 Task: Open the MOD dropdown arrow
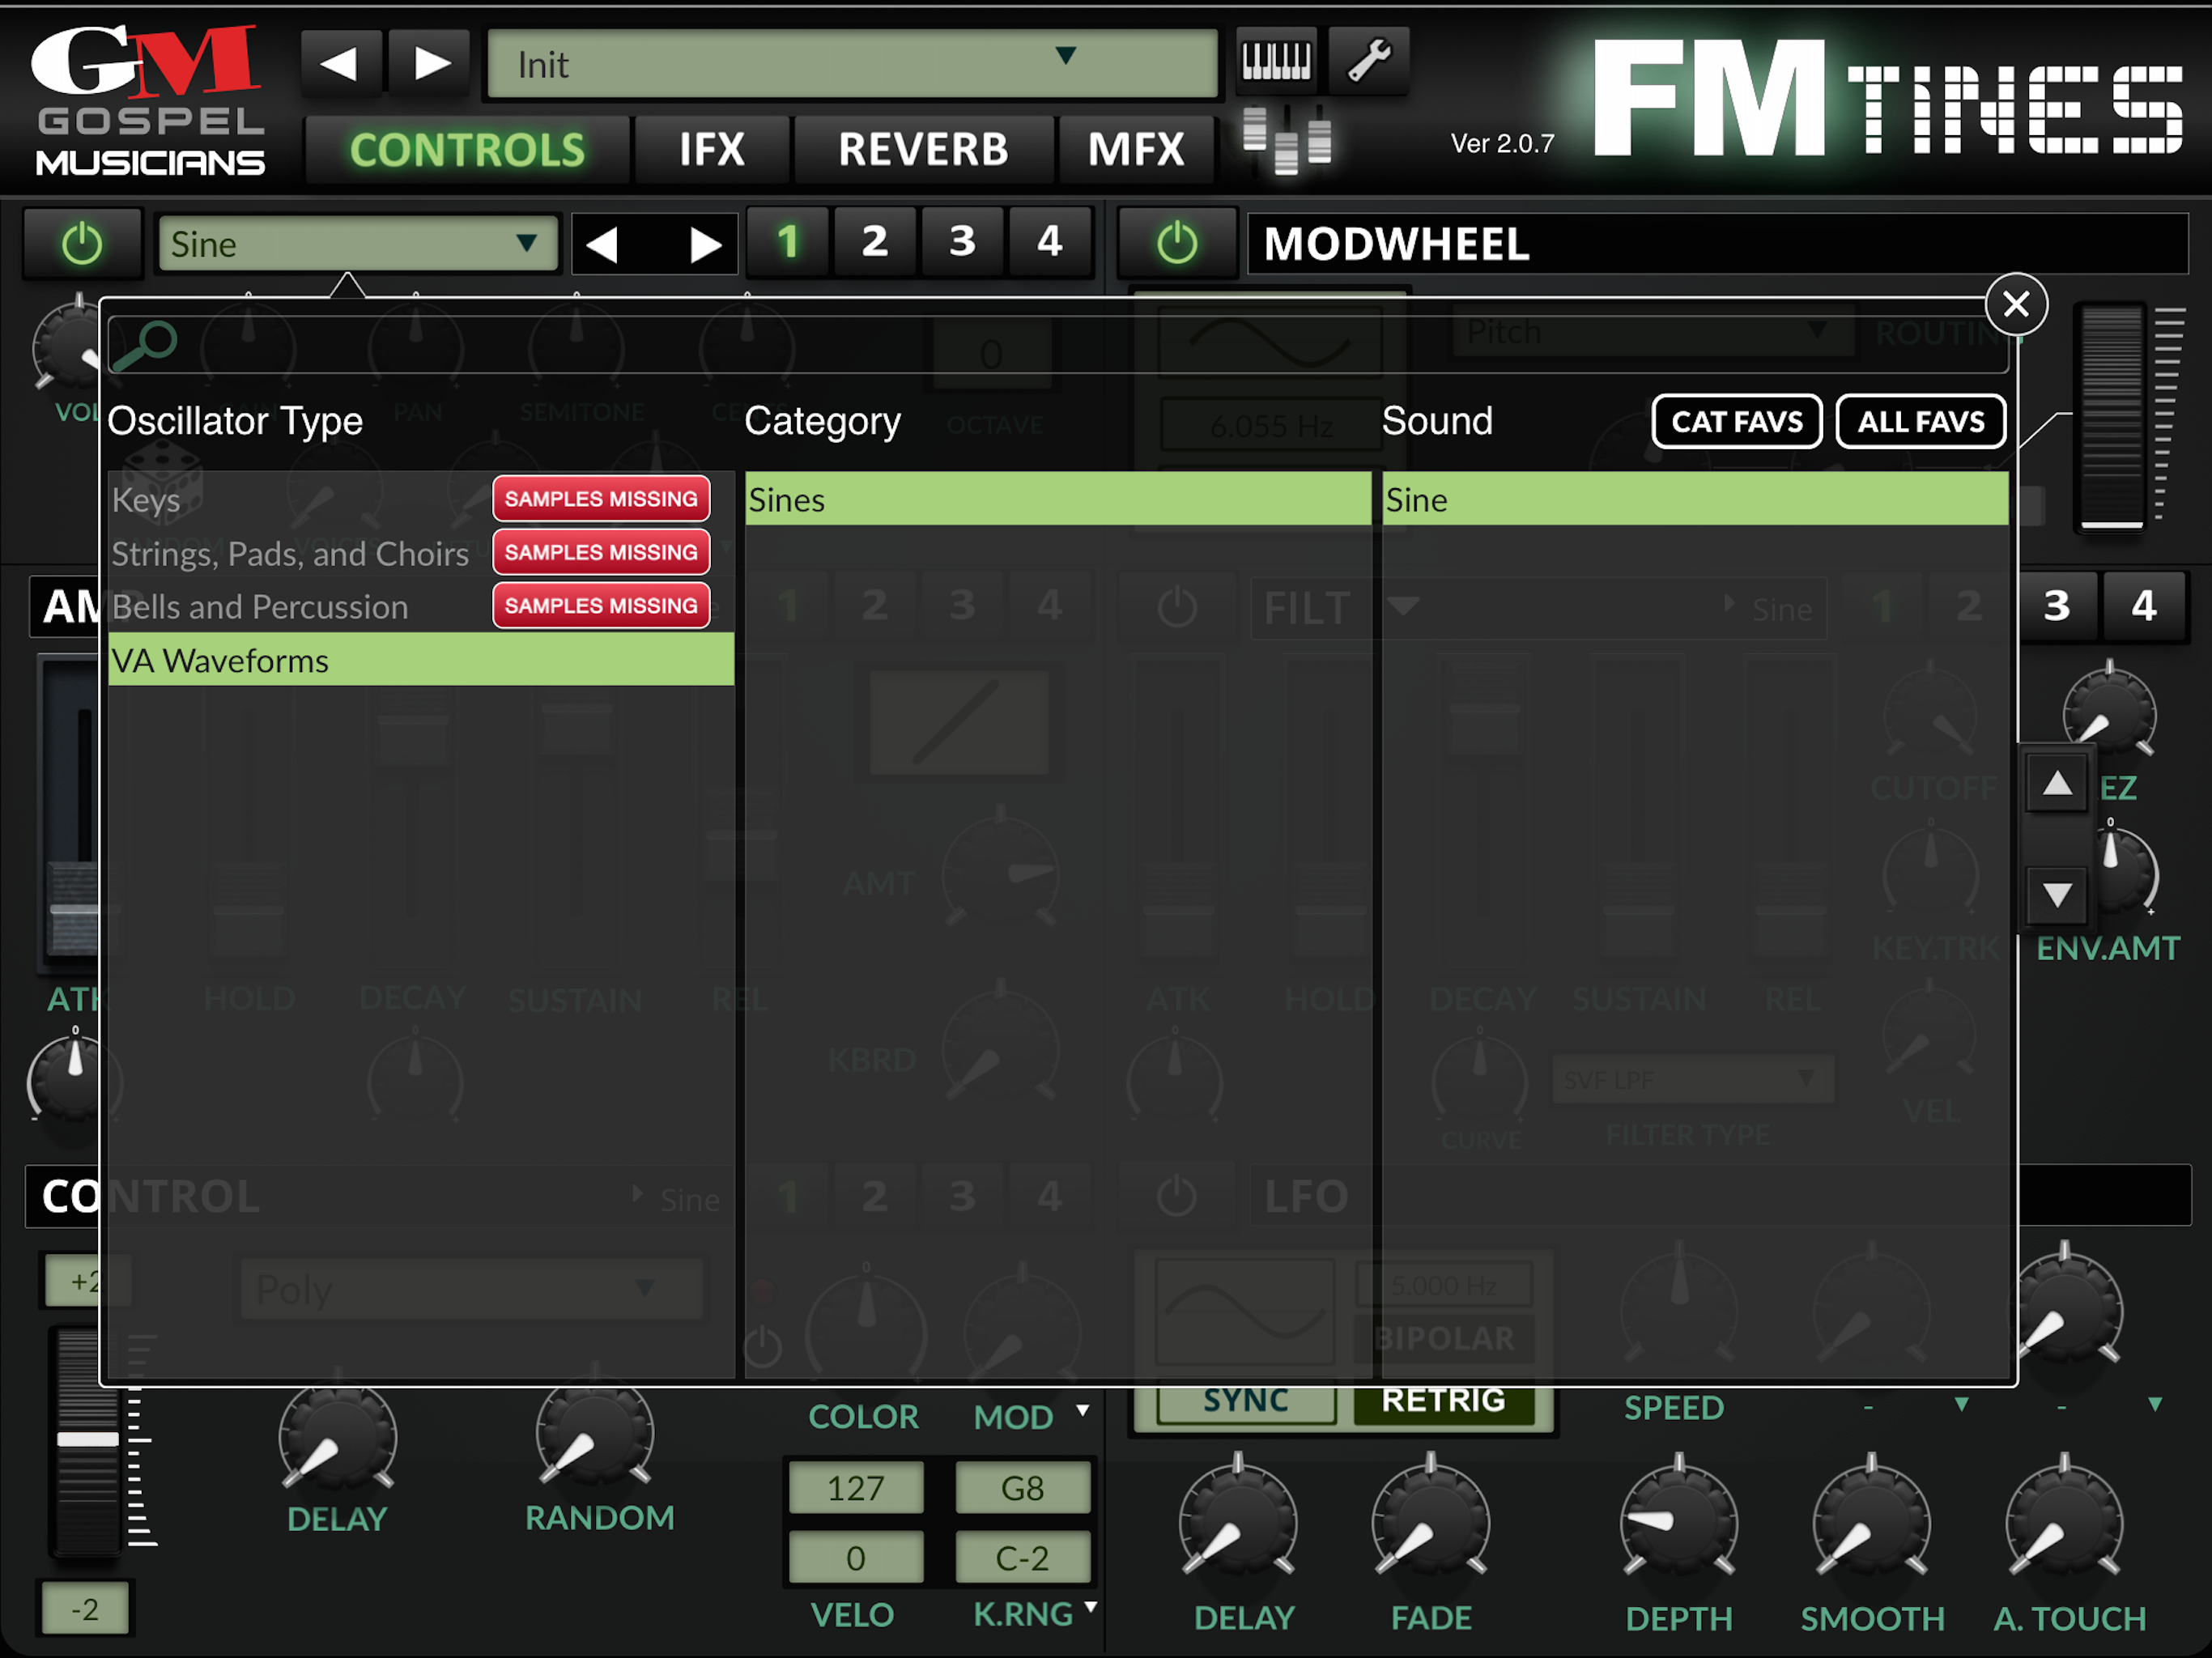[x=1082, y=1410]
